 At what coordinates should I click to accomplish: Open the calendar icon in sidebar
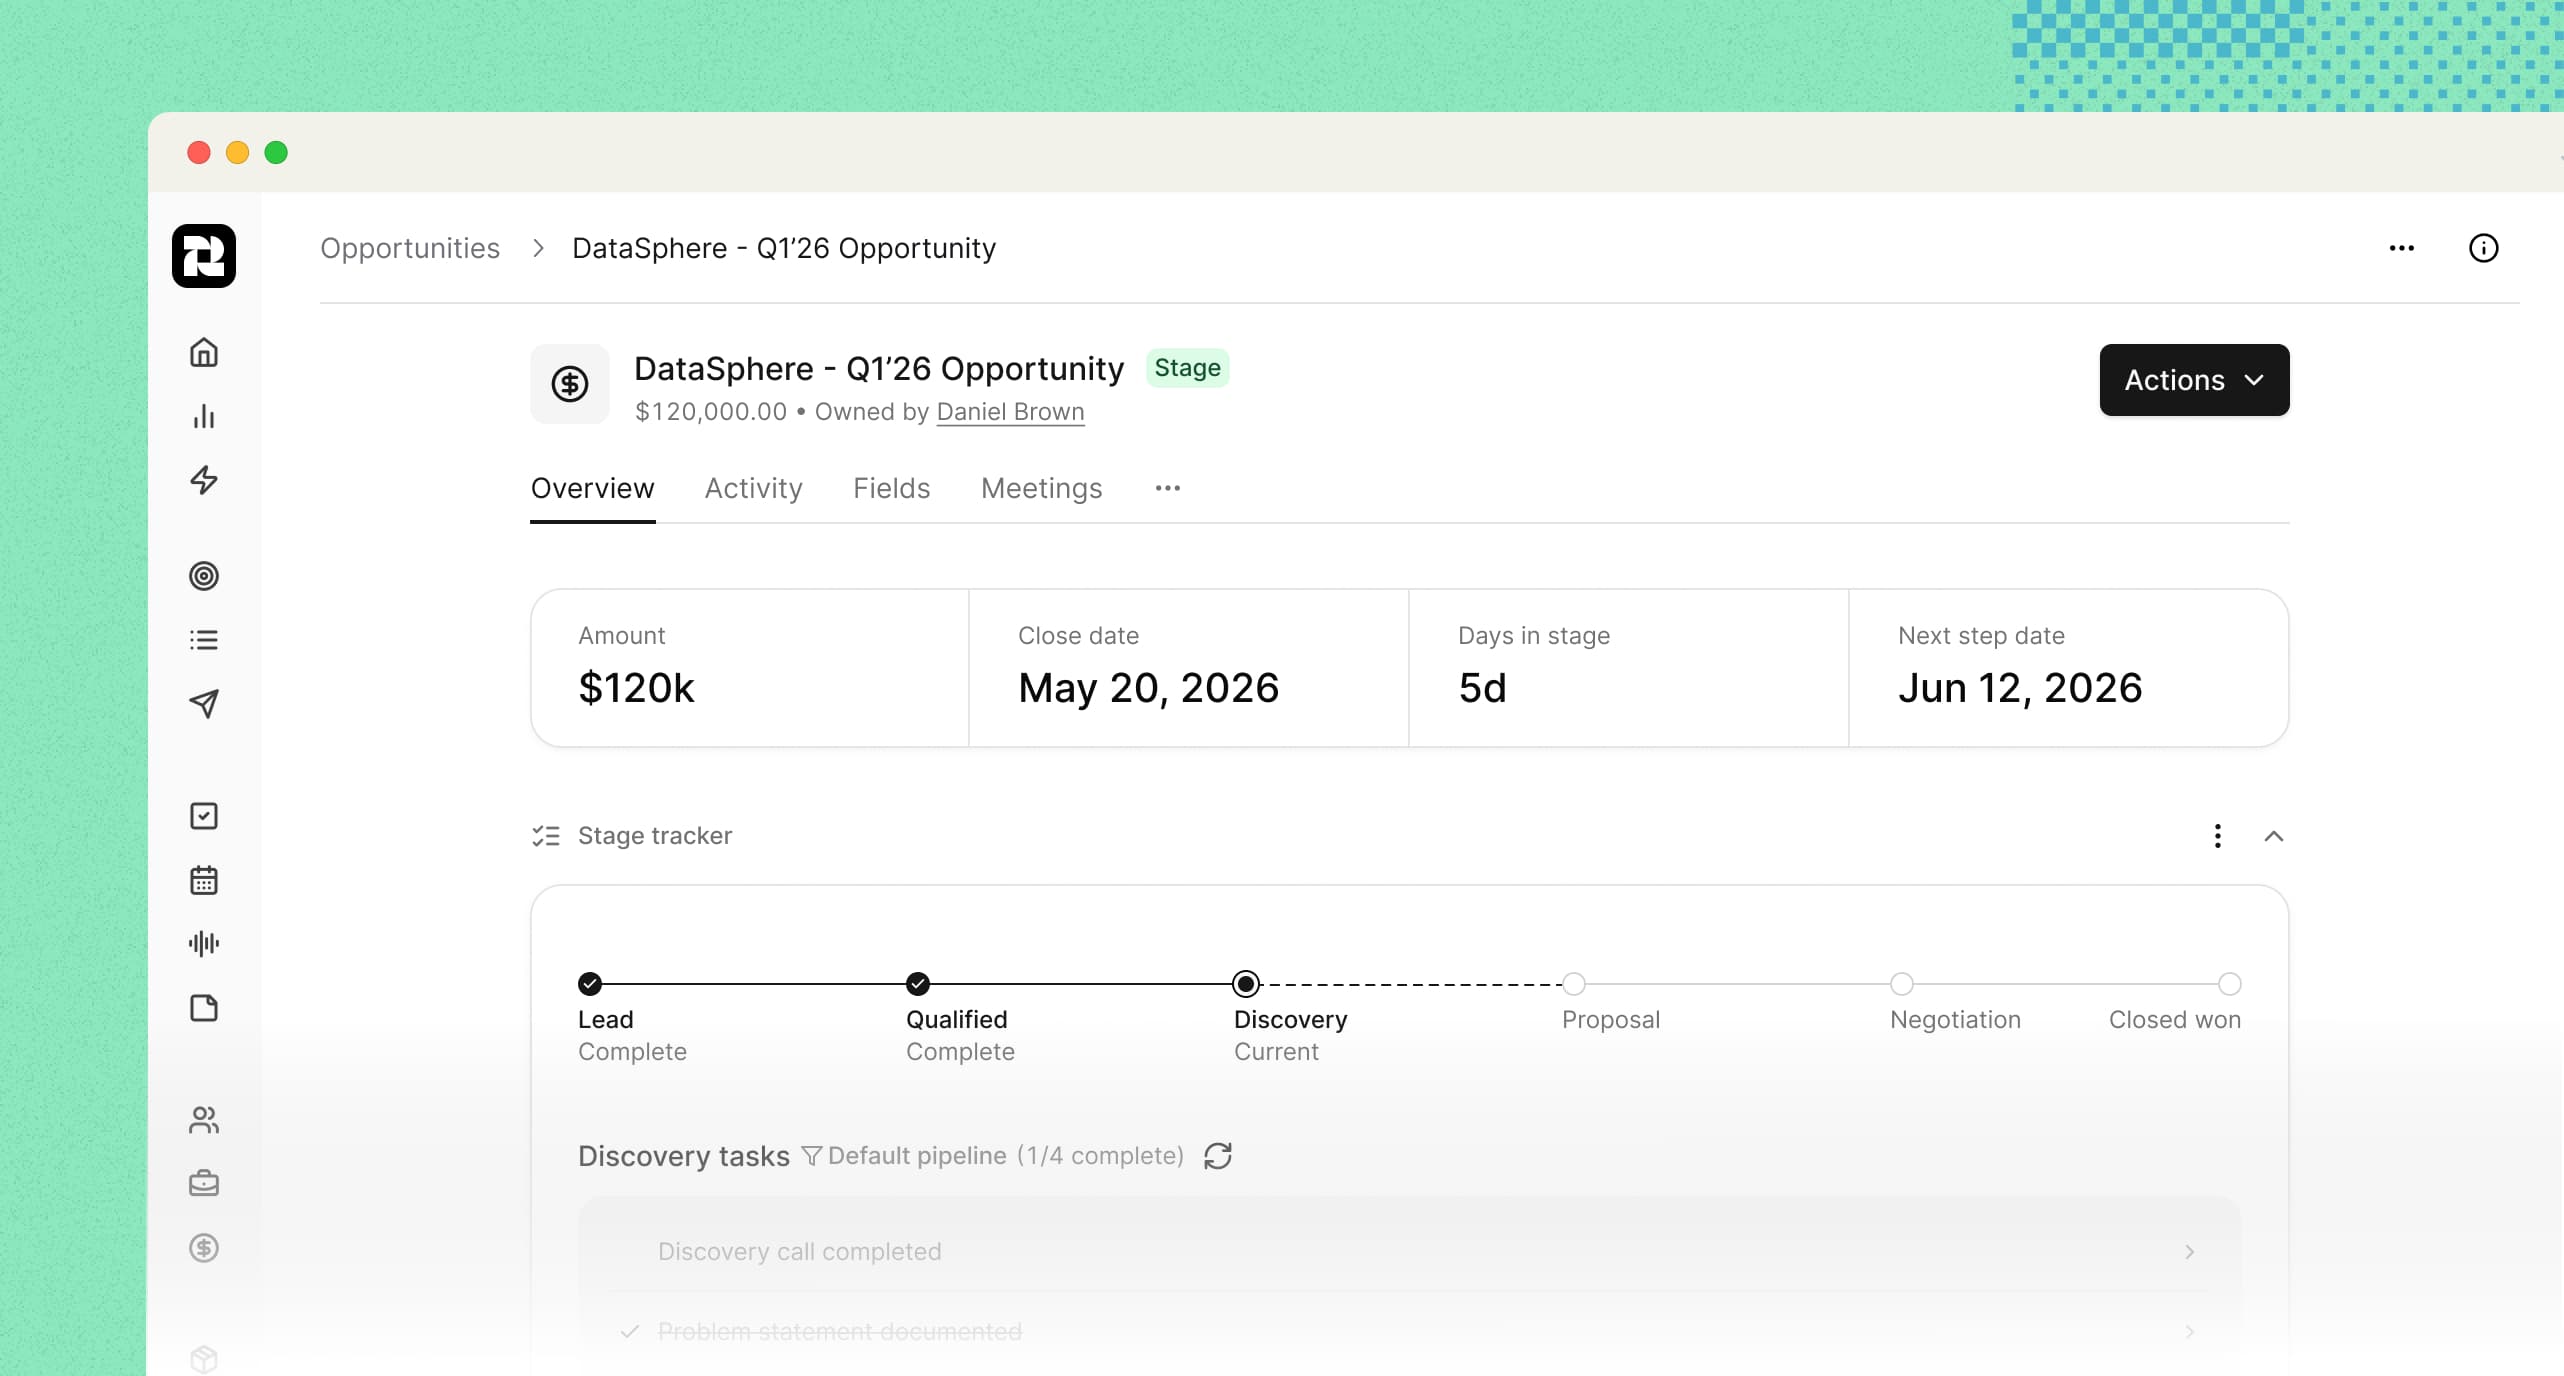coord(204,880)
